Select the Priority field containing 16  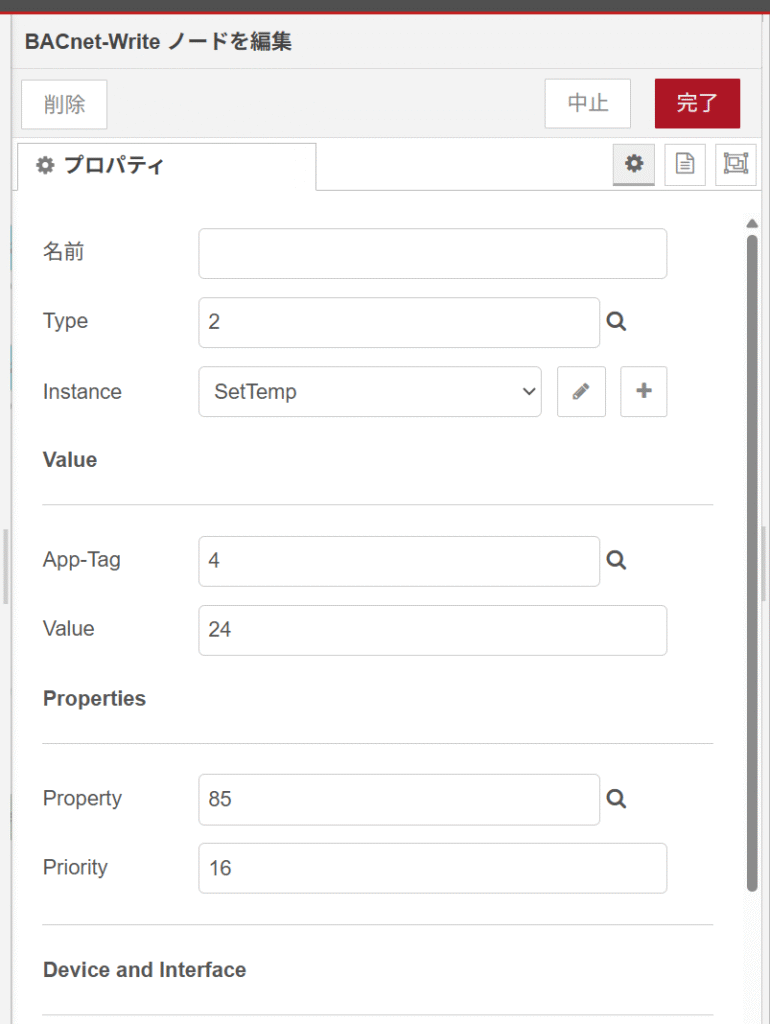pos(432,868)
